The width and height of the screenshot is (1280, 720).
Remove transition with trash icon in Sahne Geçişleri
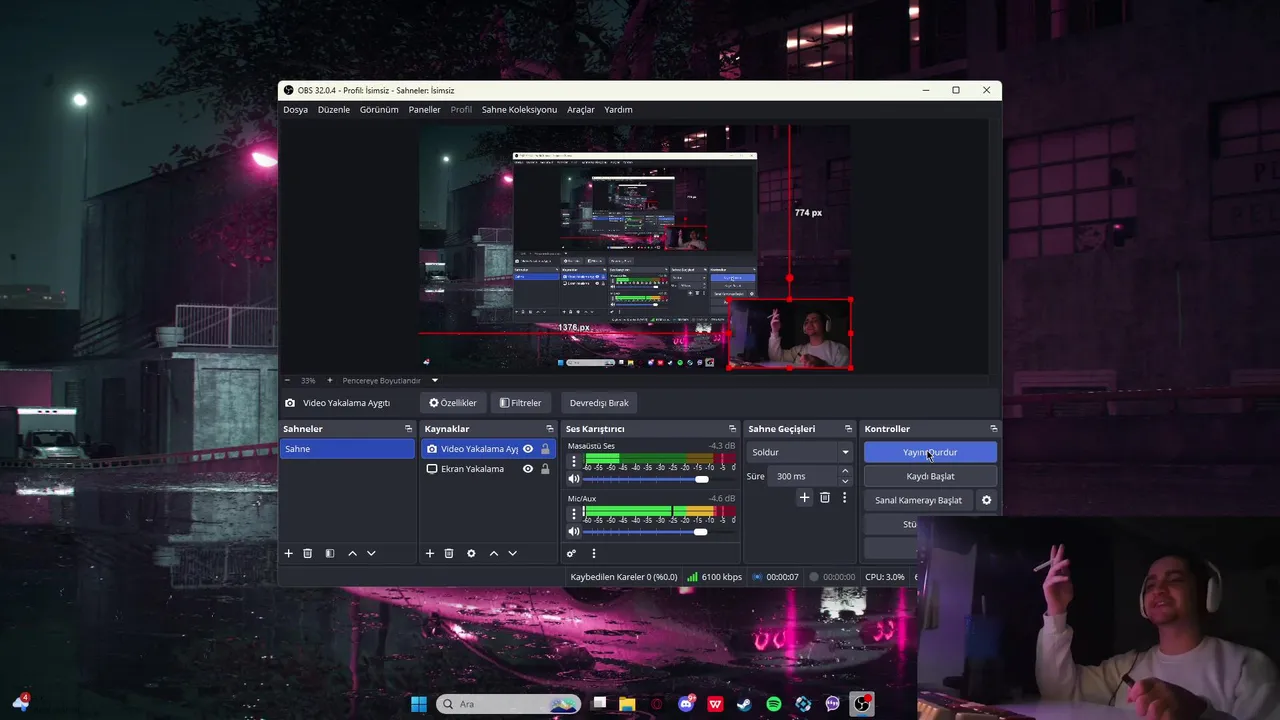click(x=824, y=497)
